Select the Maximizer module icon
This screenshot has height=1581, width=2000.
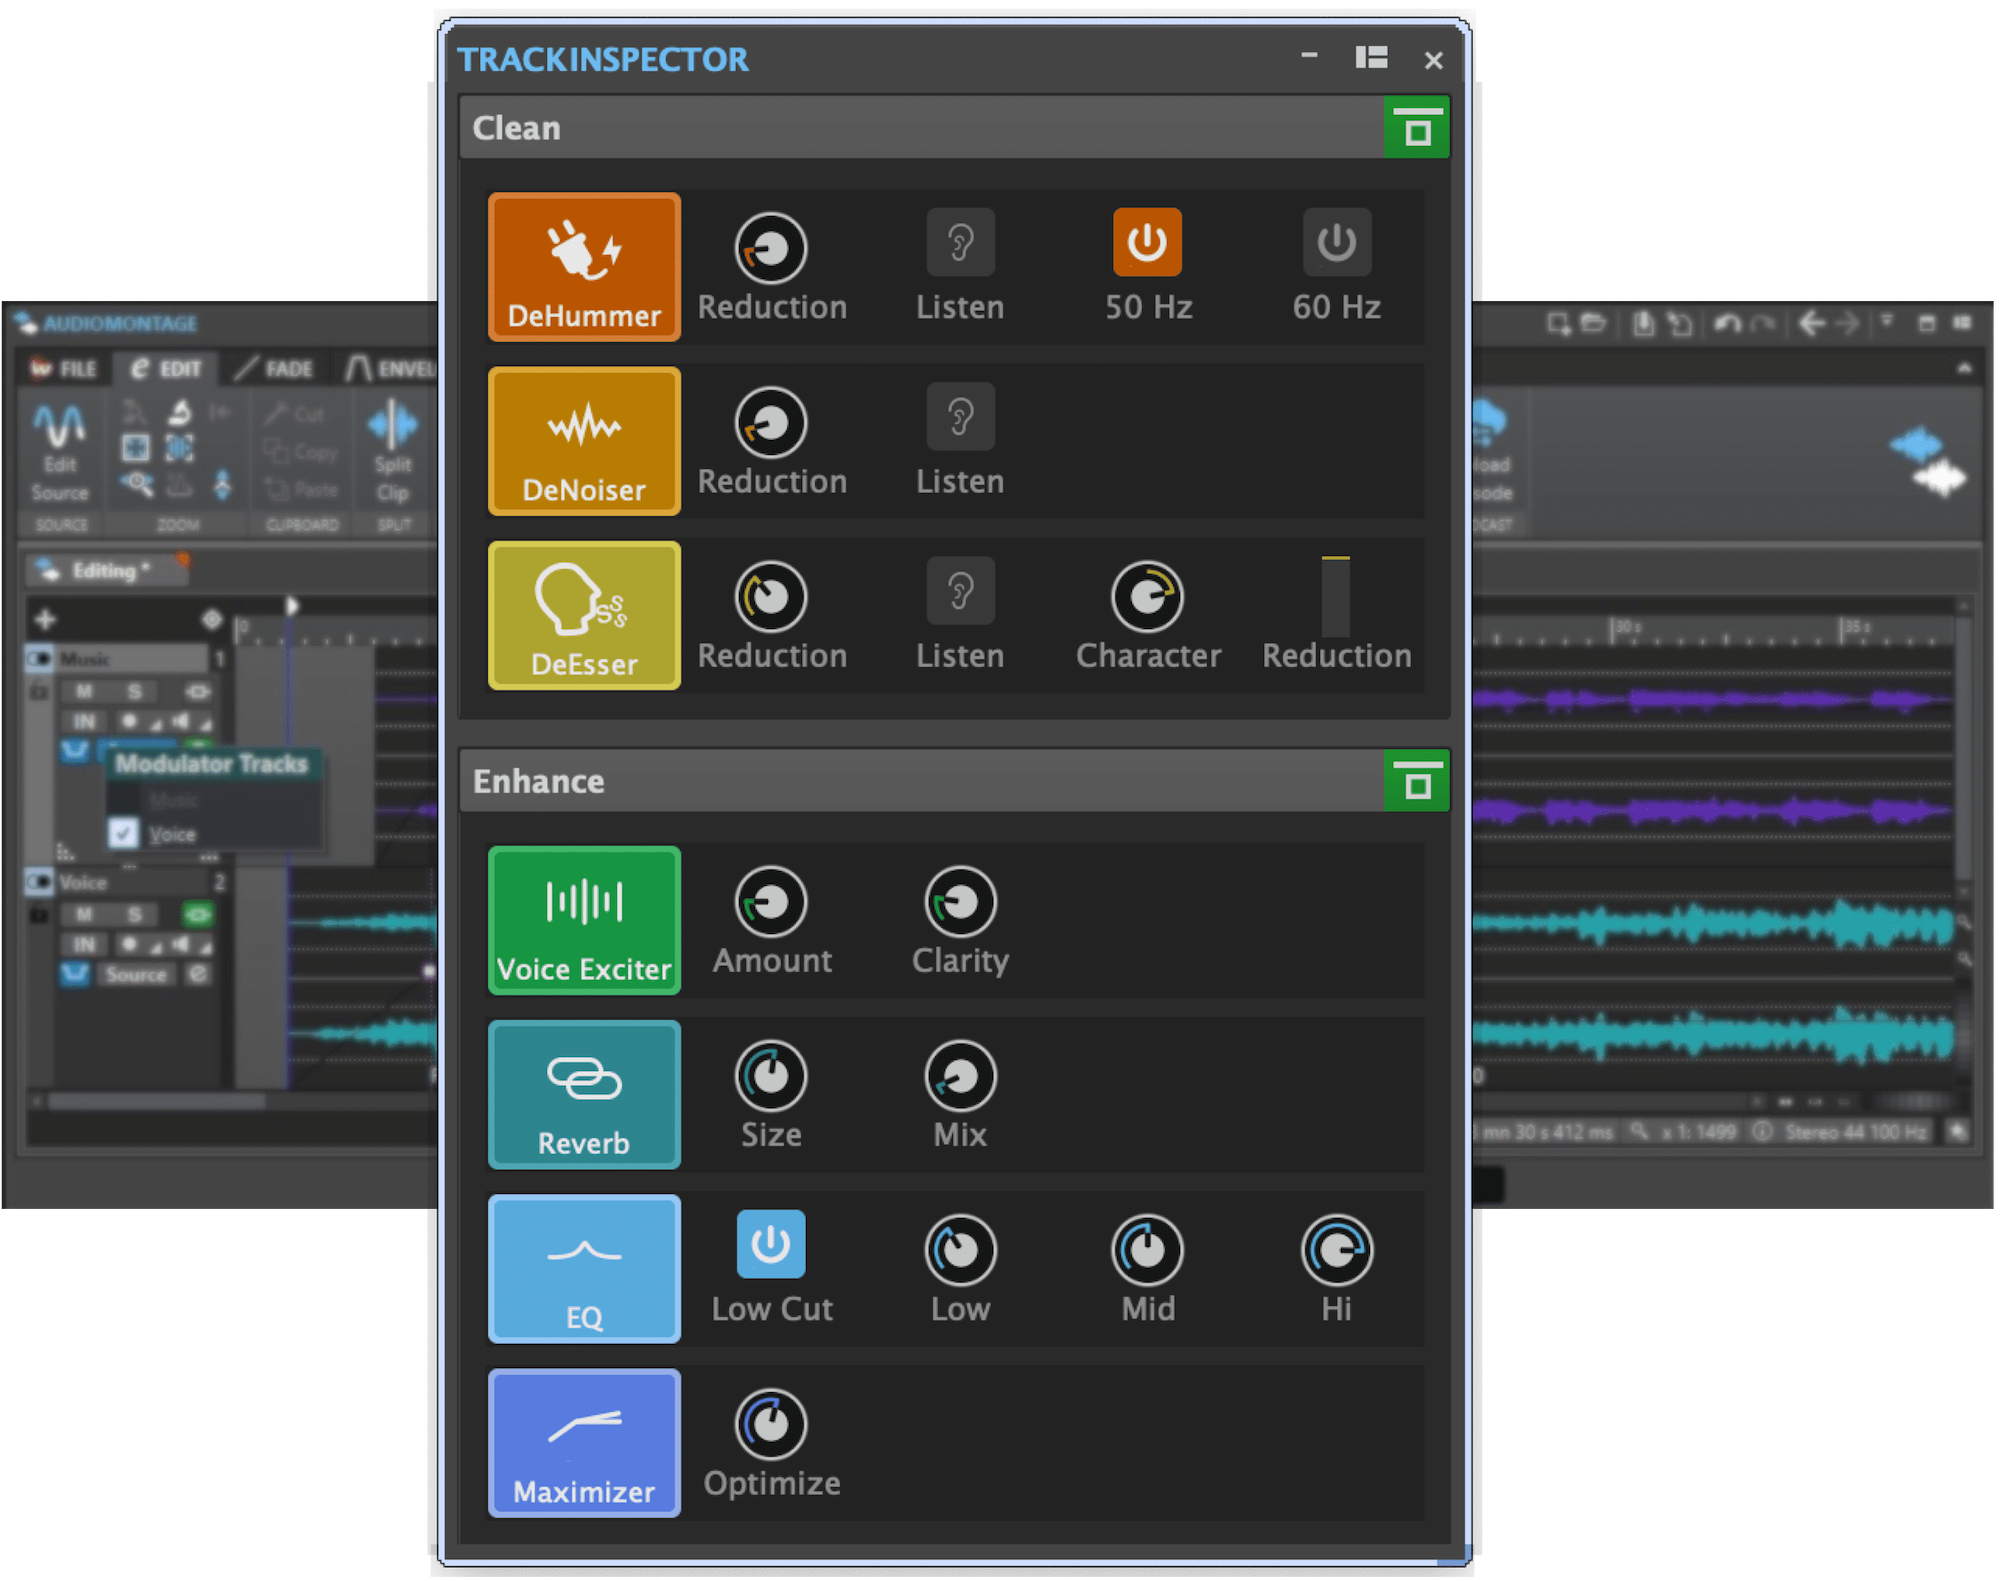[x=584, y=1441]
